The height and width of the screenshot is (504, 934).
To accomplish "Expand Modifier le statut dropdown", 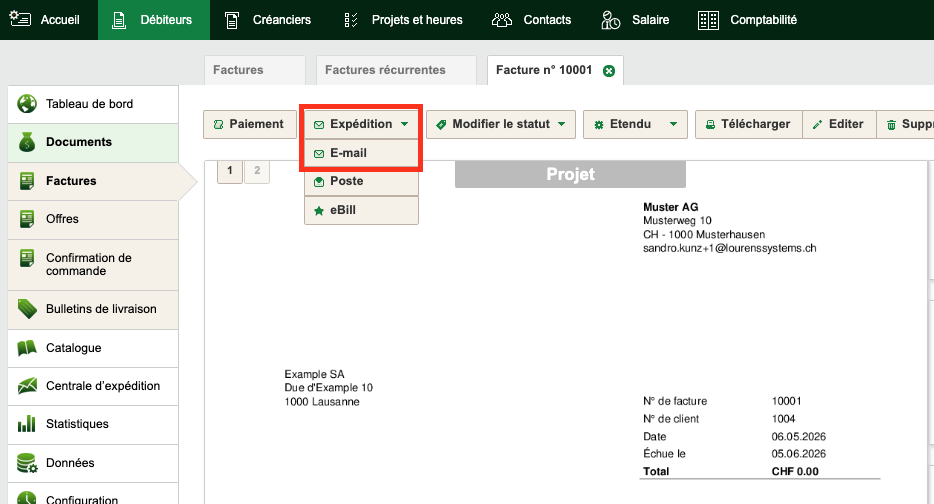I will 501,125.
